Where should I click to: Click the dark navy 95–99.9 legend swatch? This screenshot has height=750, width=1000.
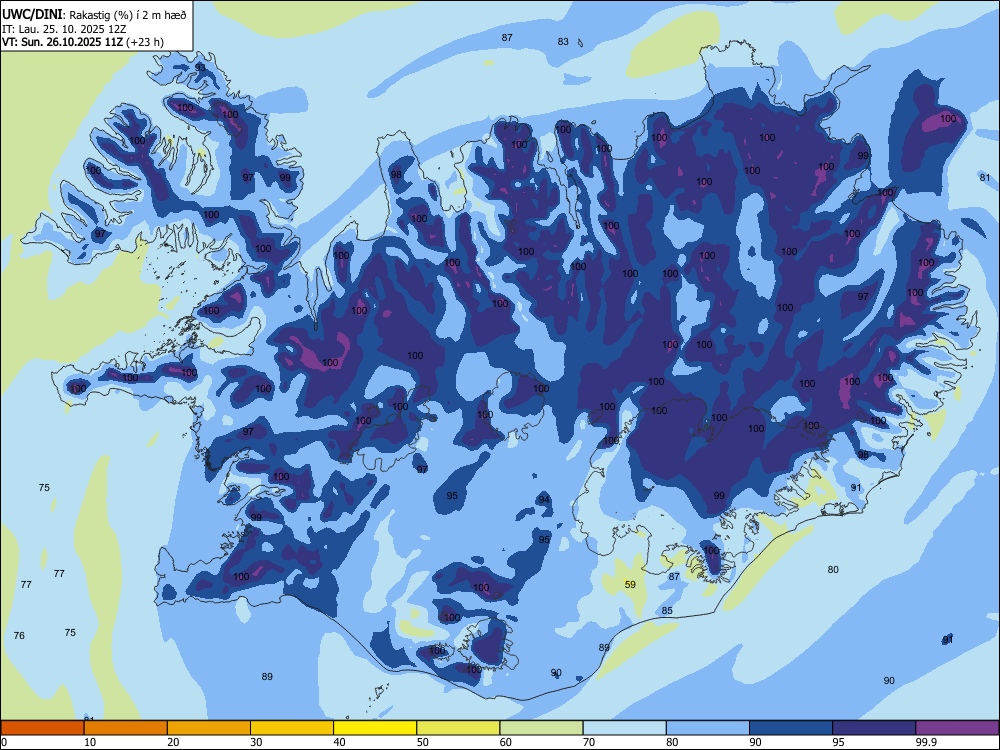(x=874, y=728)
